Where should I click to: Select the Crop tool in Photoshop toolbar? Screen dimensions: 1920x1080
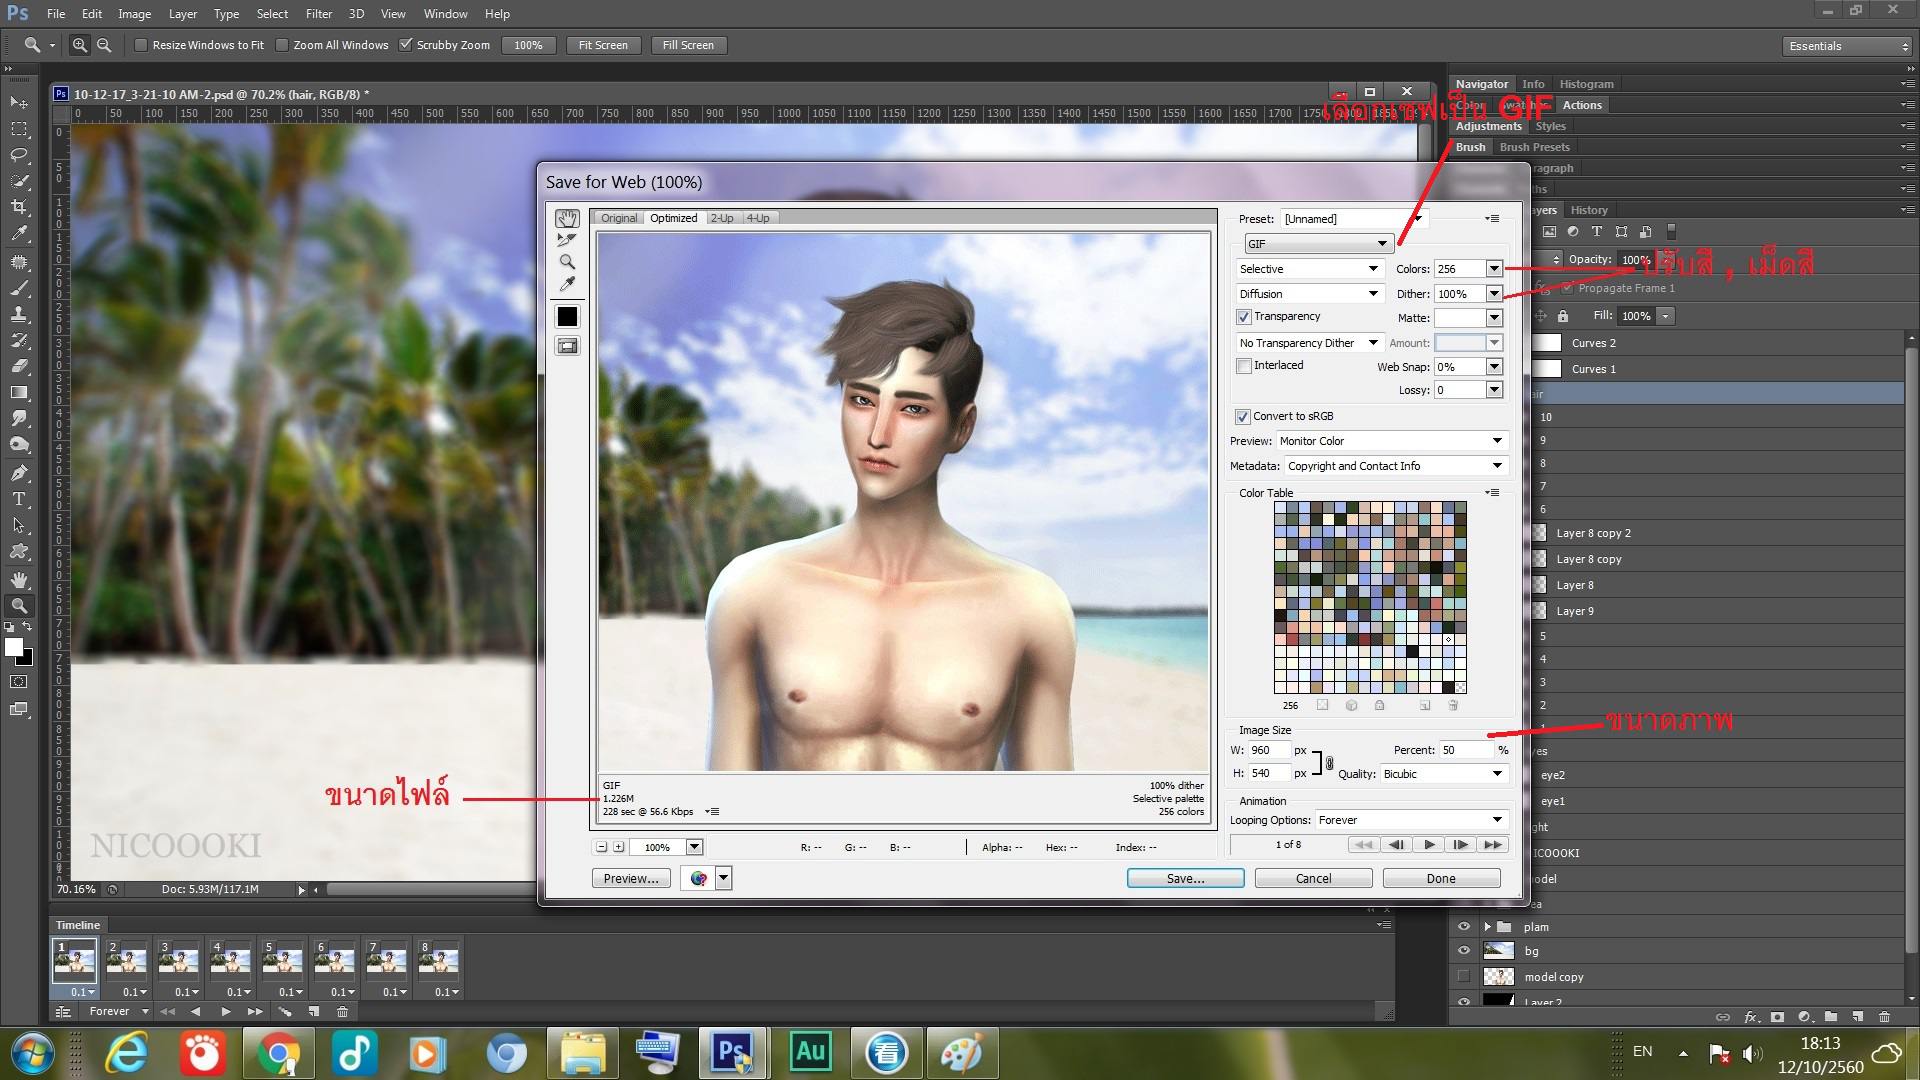pos(19,207)
